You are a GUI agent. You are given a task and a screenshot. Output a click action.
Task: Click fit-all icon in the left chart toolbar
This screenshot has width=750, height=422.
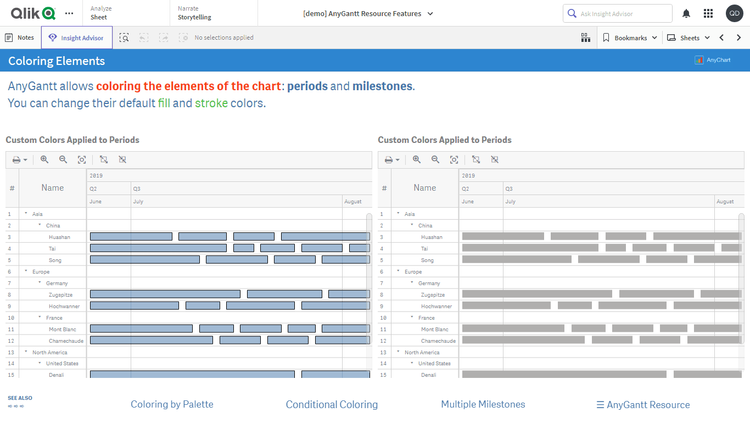82,160
